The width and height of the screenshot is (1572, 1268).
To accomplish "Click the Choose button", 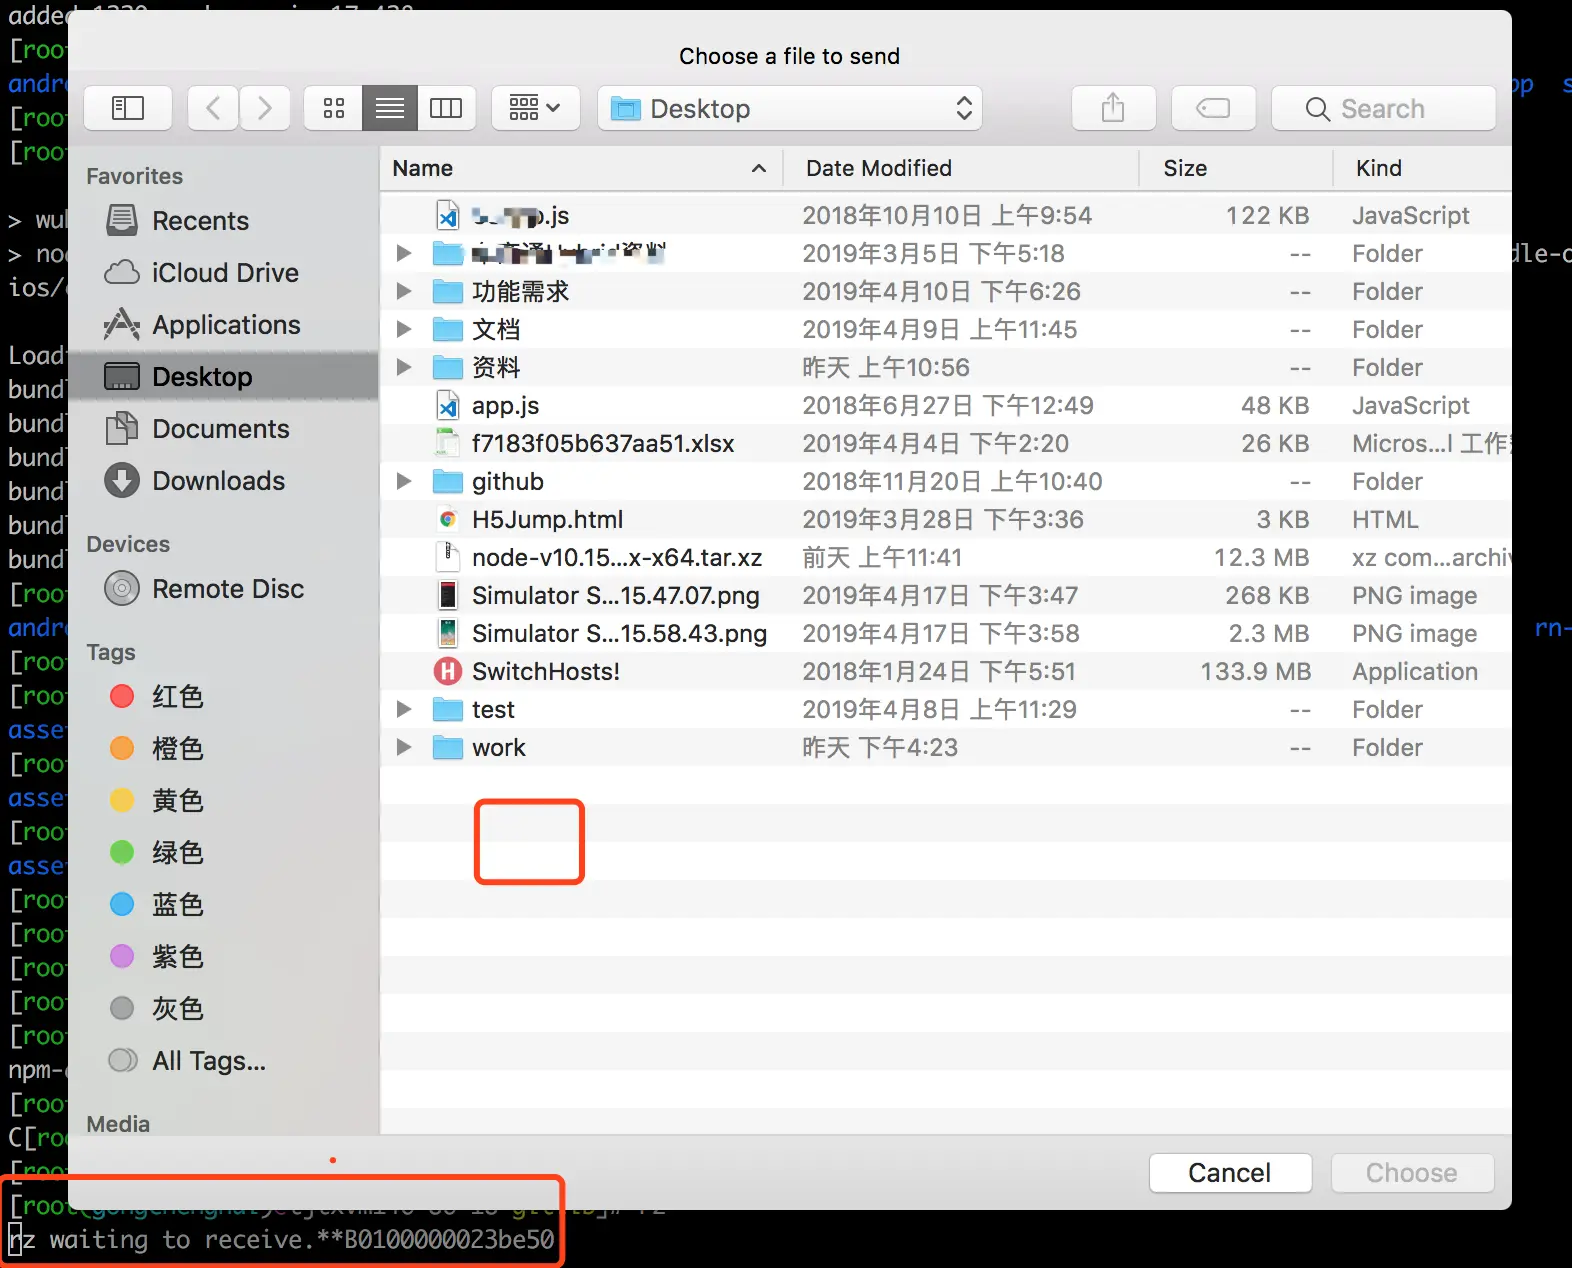I will click(x=1412, y=1173).
